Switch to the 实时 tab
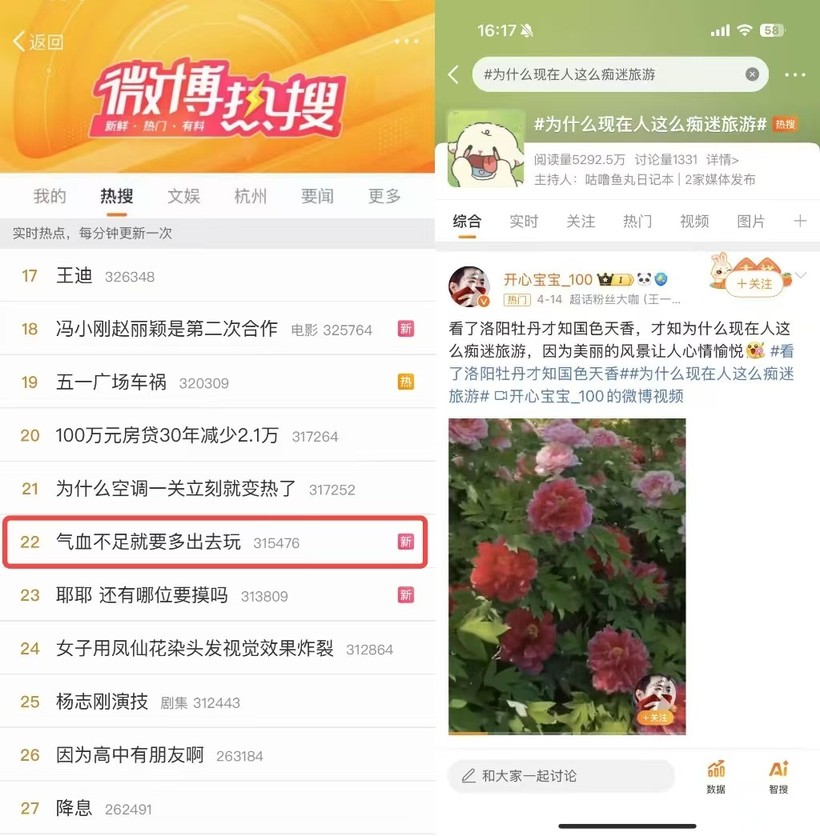The width and height of the screenshot is (820, 836). [524, 221]
